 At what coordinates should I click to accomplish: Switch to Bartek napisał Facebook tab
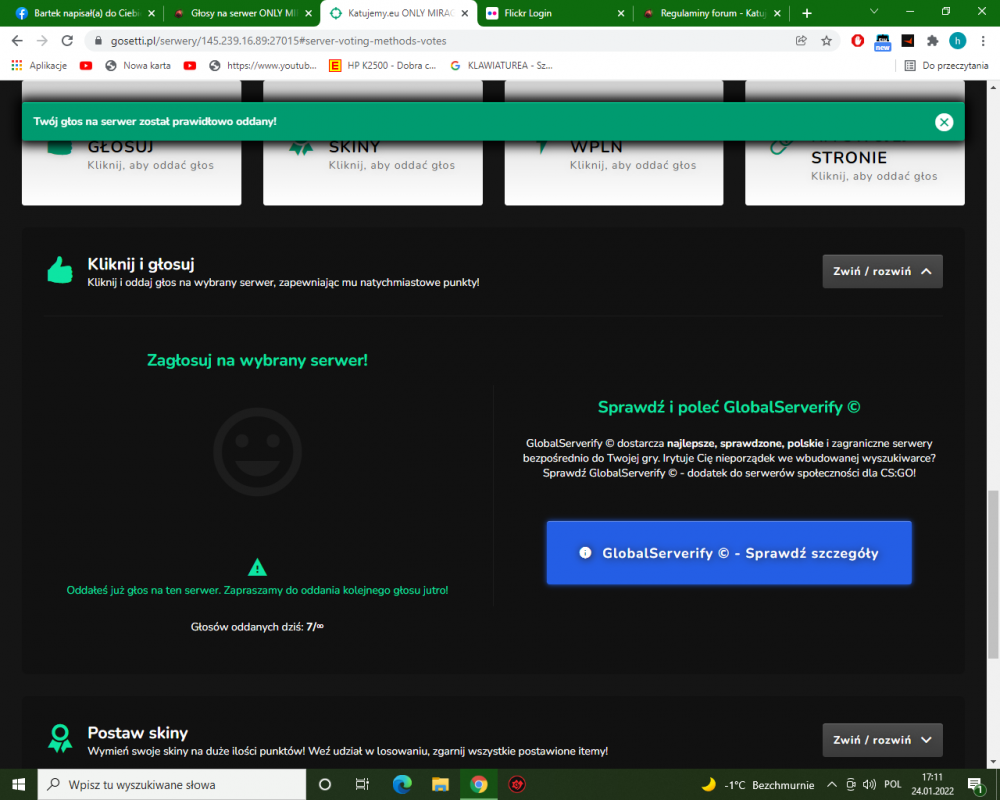[x=78, y=13]
